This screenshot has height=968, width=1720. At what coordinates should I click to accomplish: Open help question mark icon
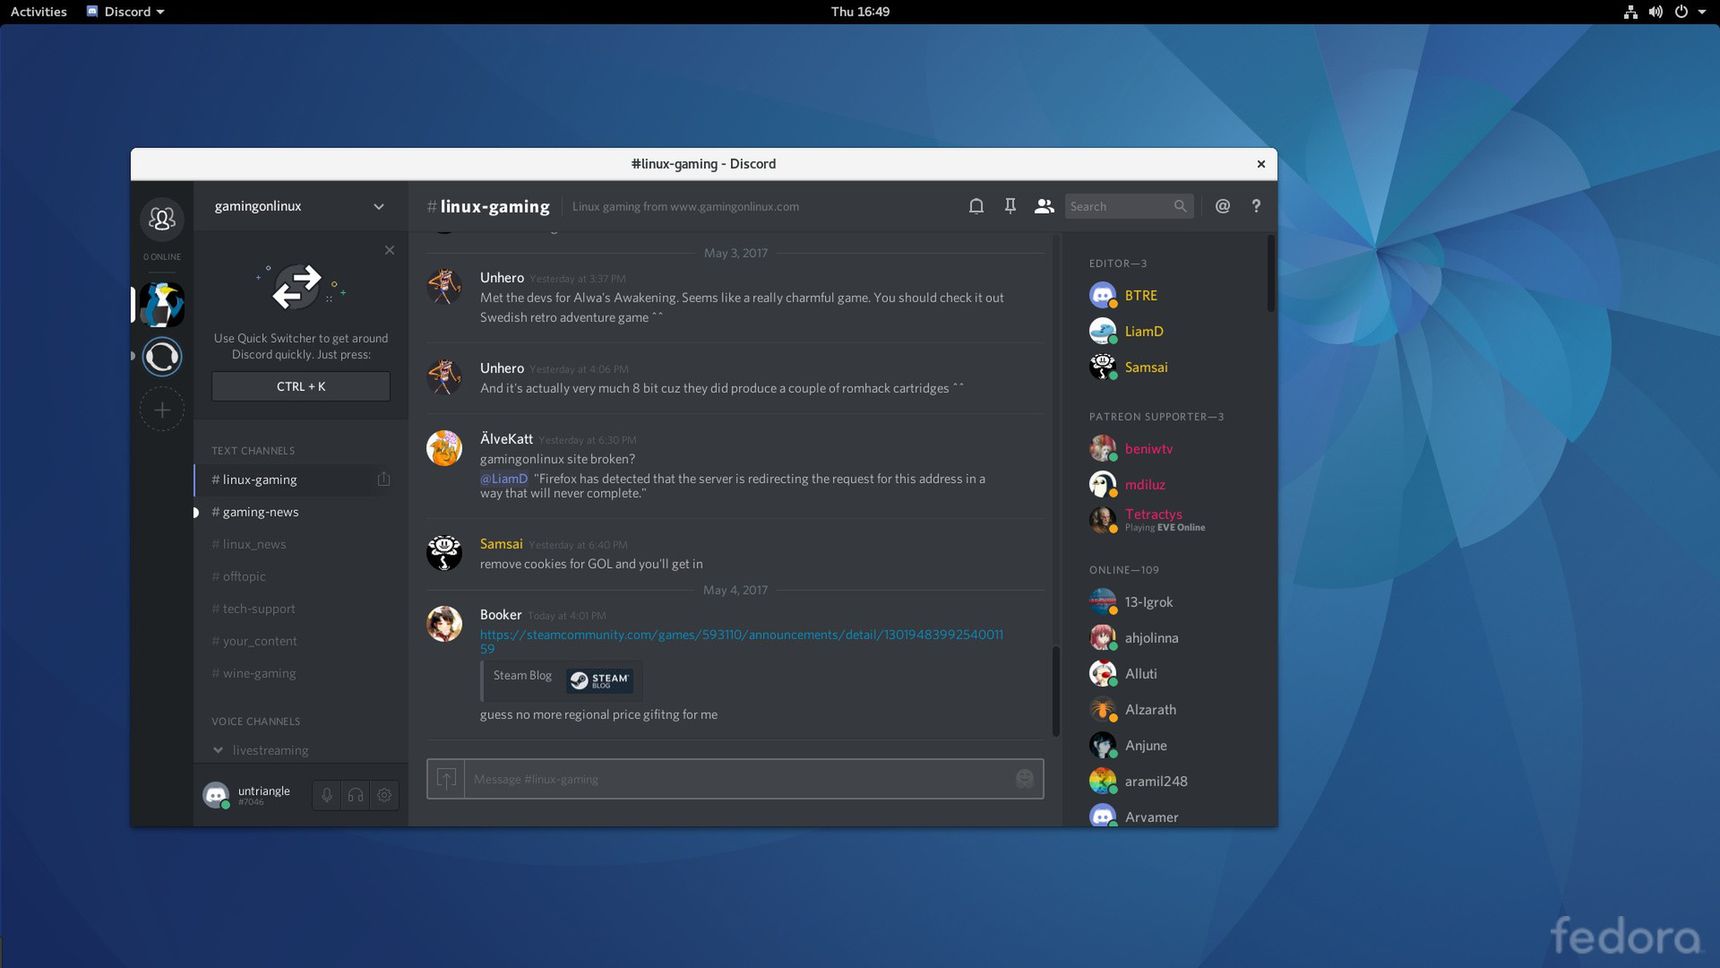[1256, 206]
